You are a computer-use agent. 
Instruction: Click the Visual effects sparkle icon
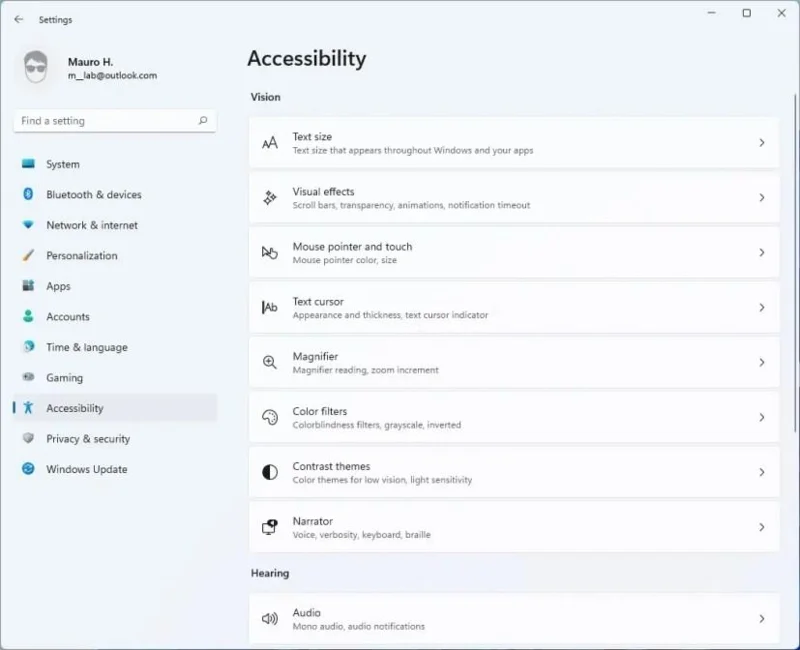pos(269,197)
